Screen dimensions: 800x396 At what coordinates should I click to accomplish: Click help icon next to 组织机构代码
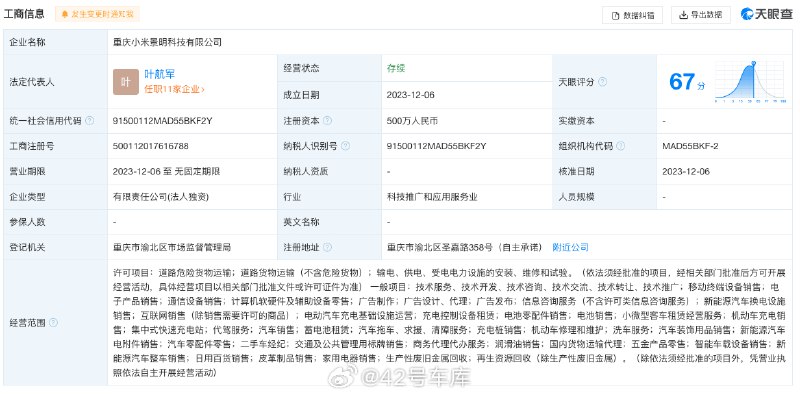(x=620, y=146)
